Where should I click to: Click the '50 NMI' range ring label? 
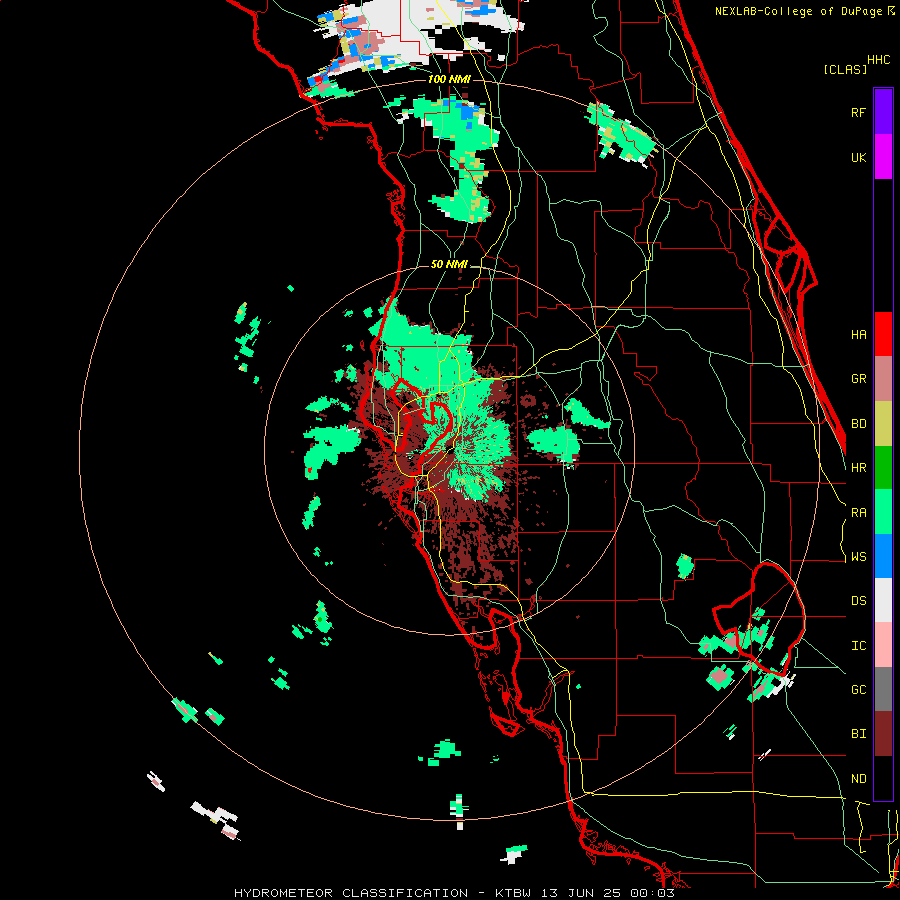449,265
